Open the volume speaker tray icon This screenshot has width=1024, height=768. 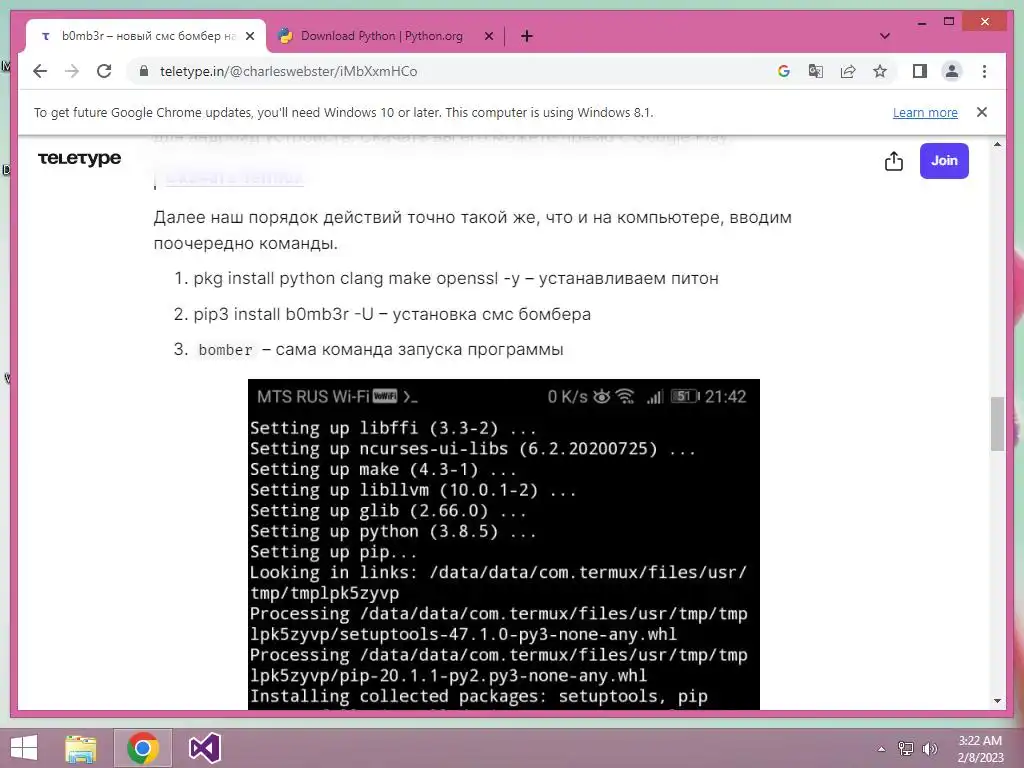(929, 749)
